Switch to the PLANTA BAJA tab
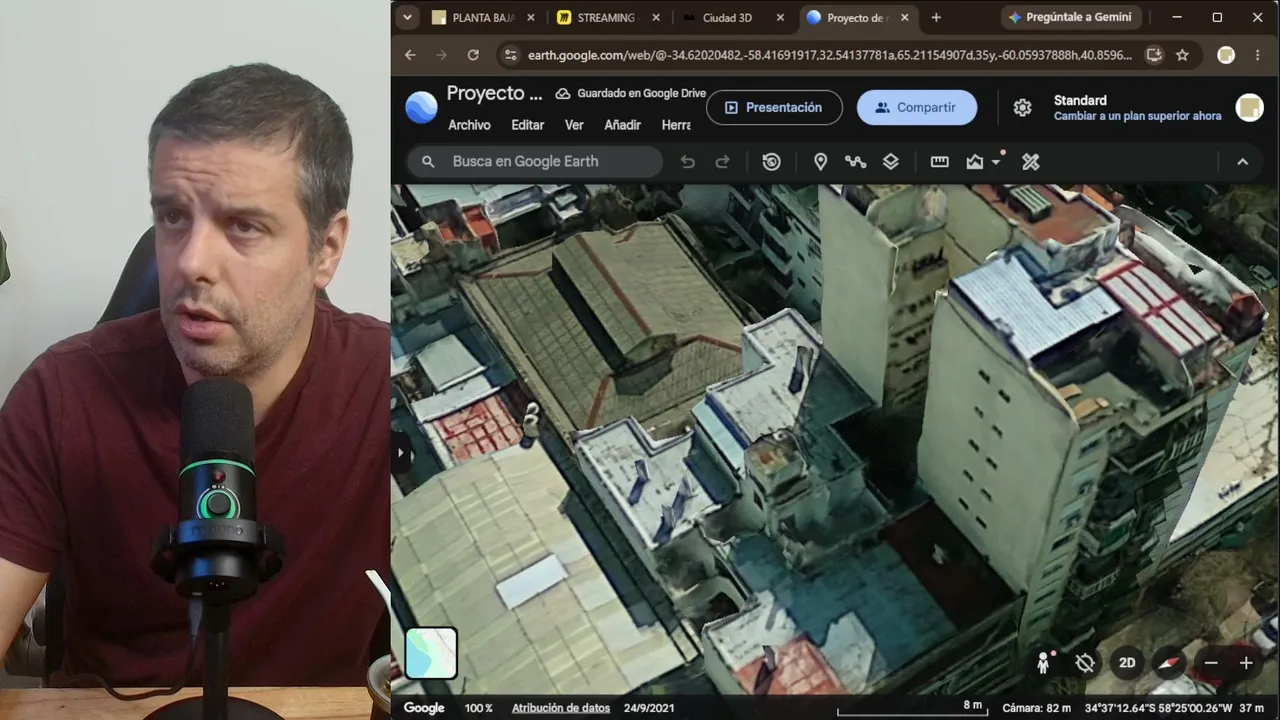The height and width of the screenshot is (720, 1280). tap(483, 17)
